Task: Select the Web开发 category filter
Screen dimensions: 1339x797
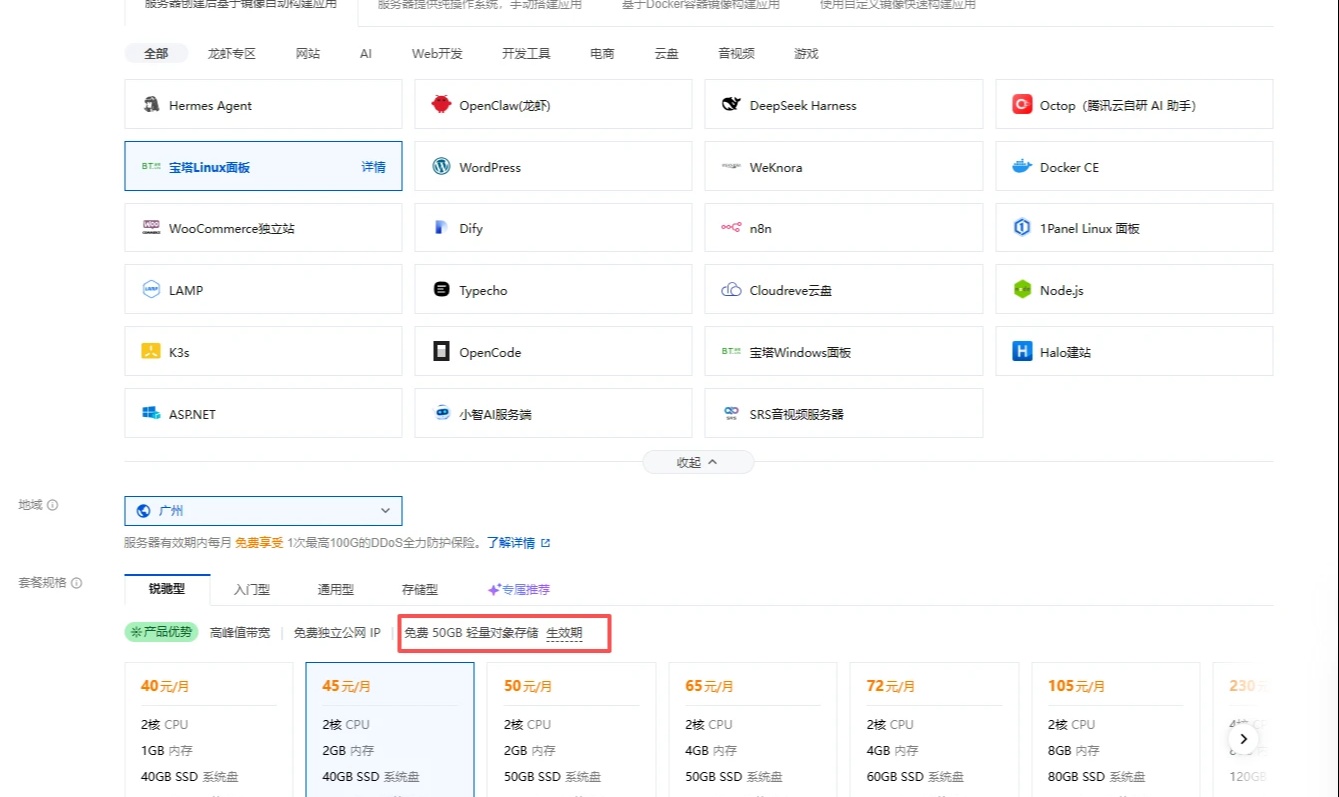Action: point(437,54)
